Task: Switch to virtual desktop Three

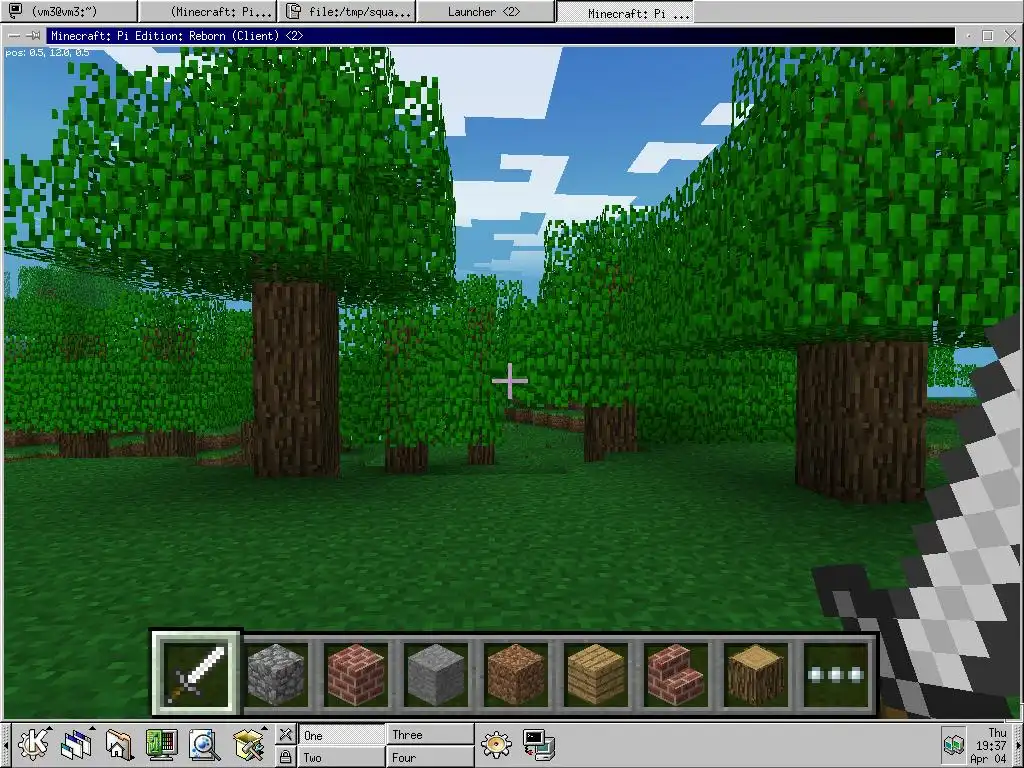Action: tap(430, 735)
